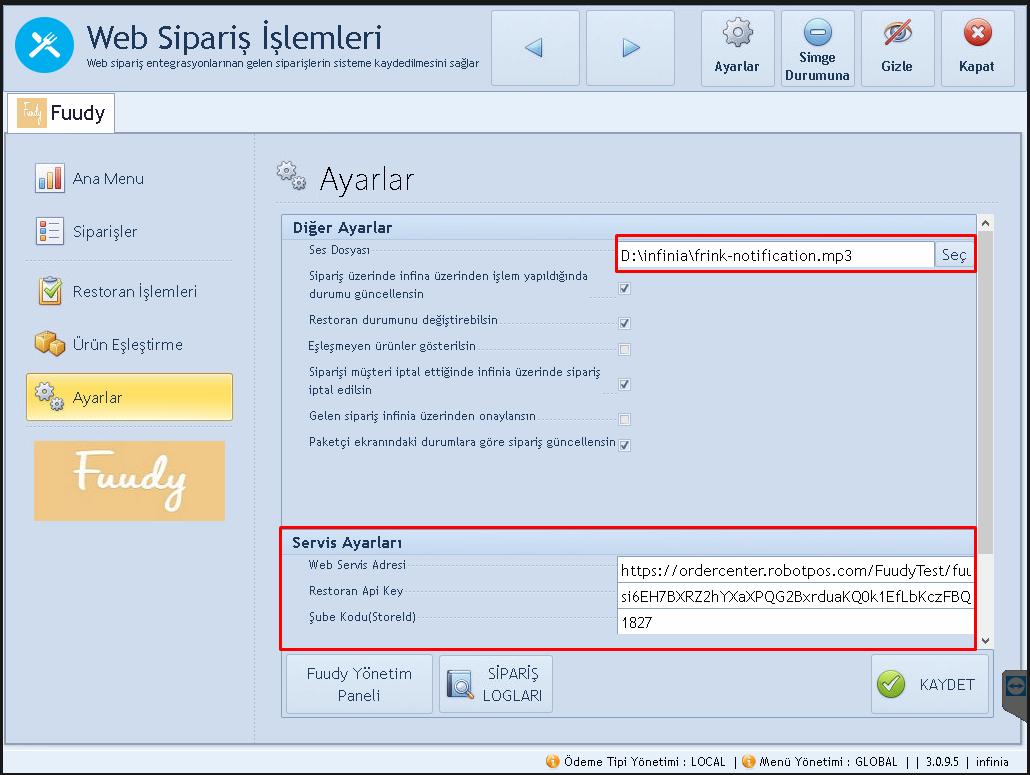Click 'infinia' in the status bar
The height and width of the screenshot is (775, 1030).
pos(992,762)
